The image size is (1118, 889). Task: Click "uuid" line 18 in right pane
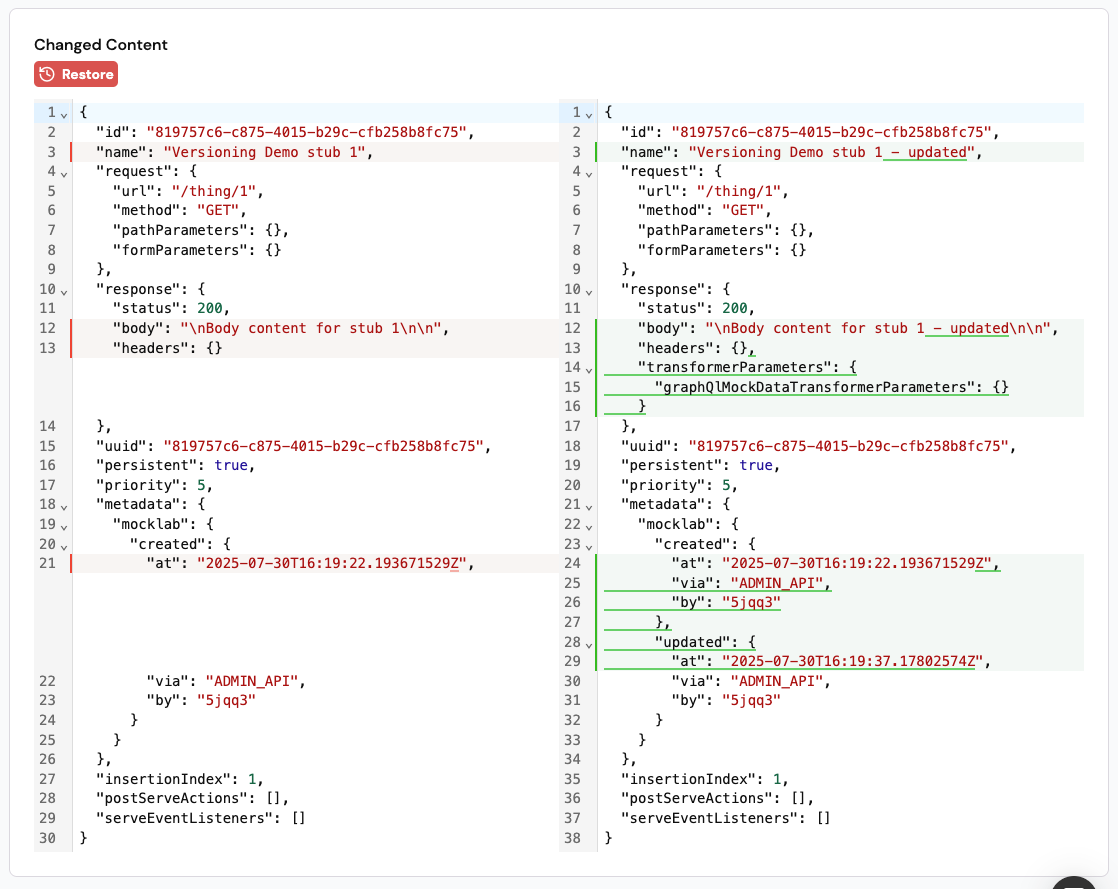click(818, 446)
